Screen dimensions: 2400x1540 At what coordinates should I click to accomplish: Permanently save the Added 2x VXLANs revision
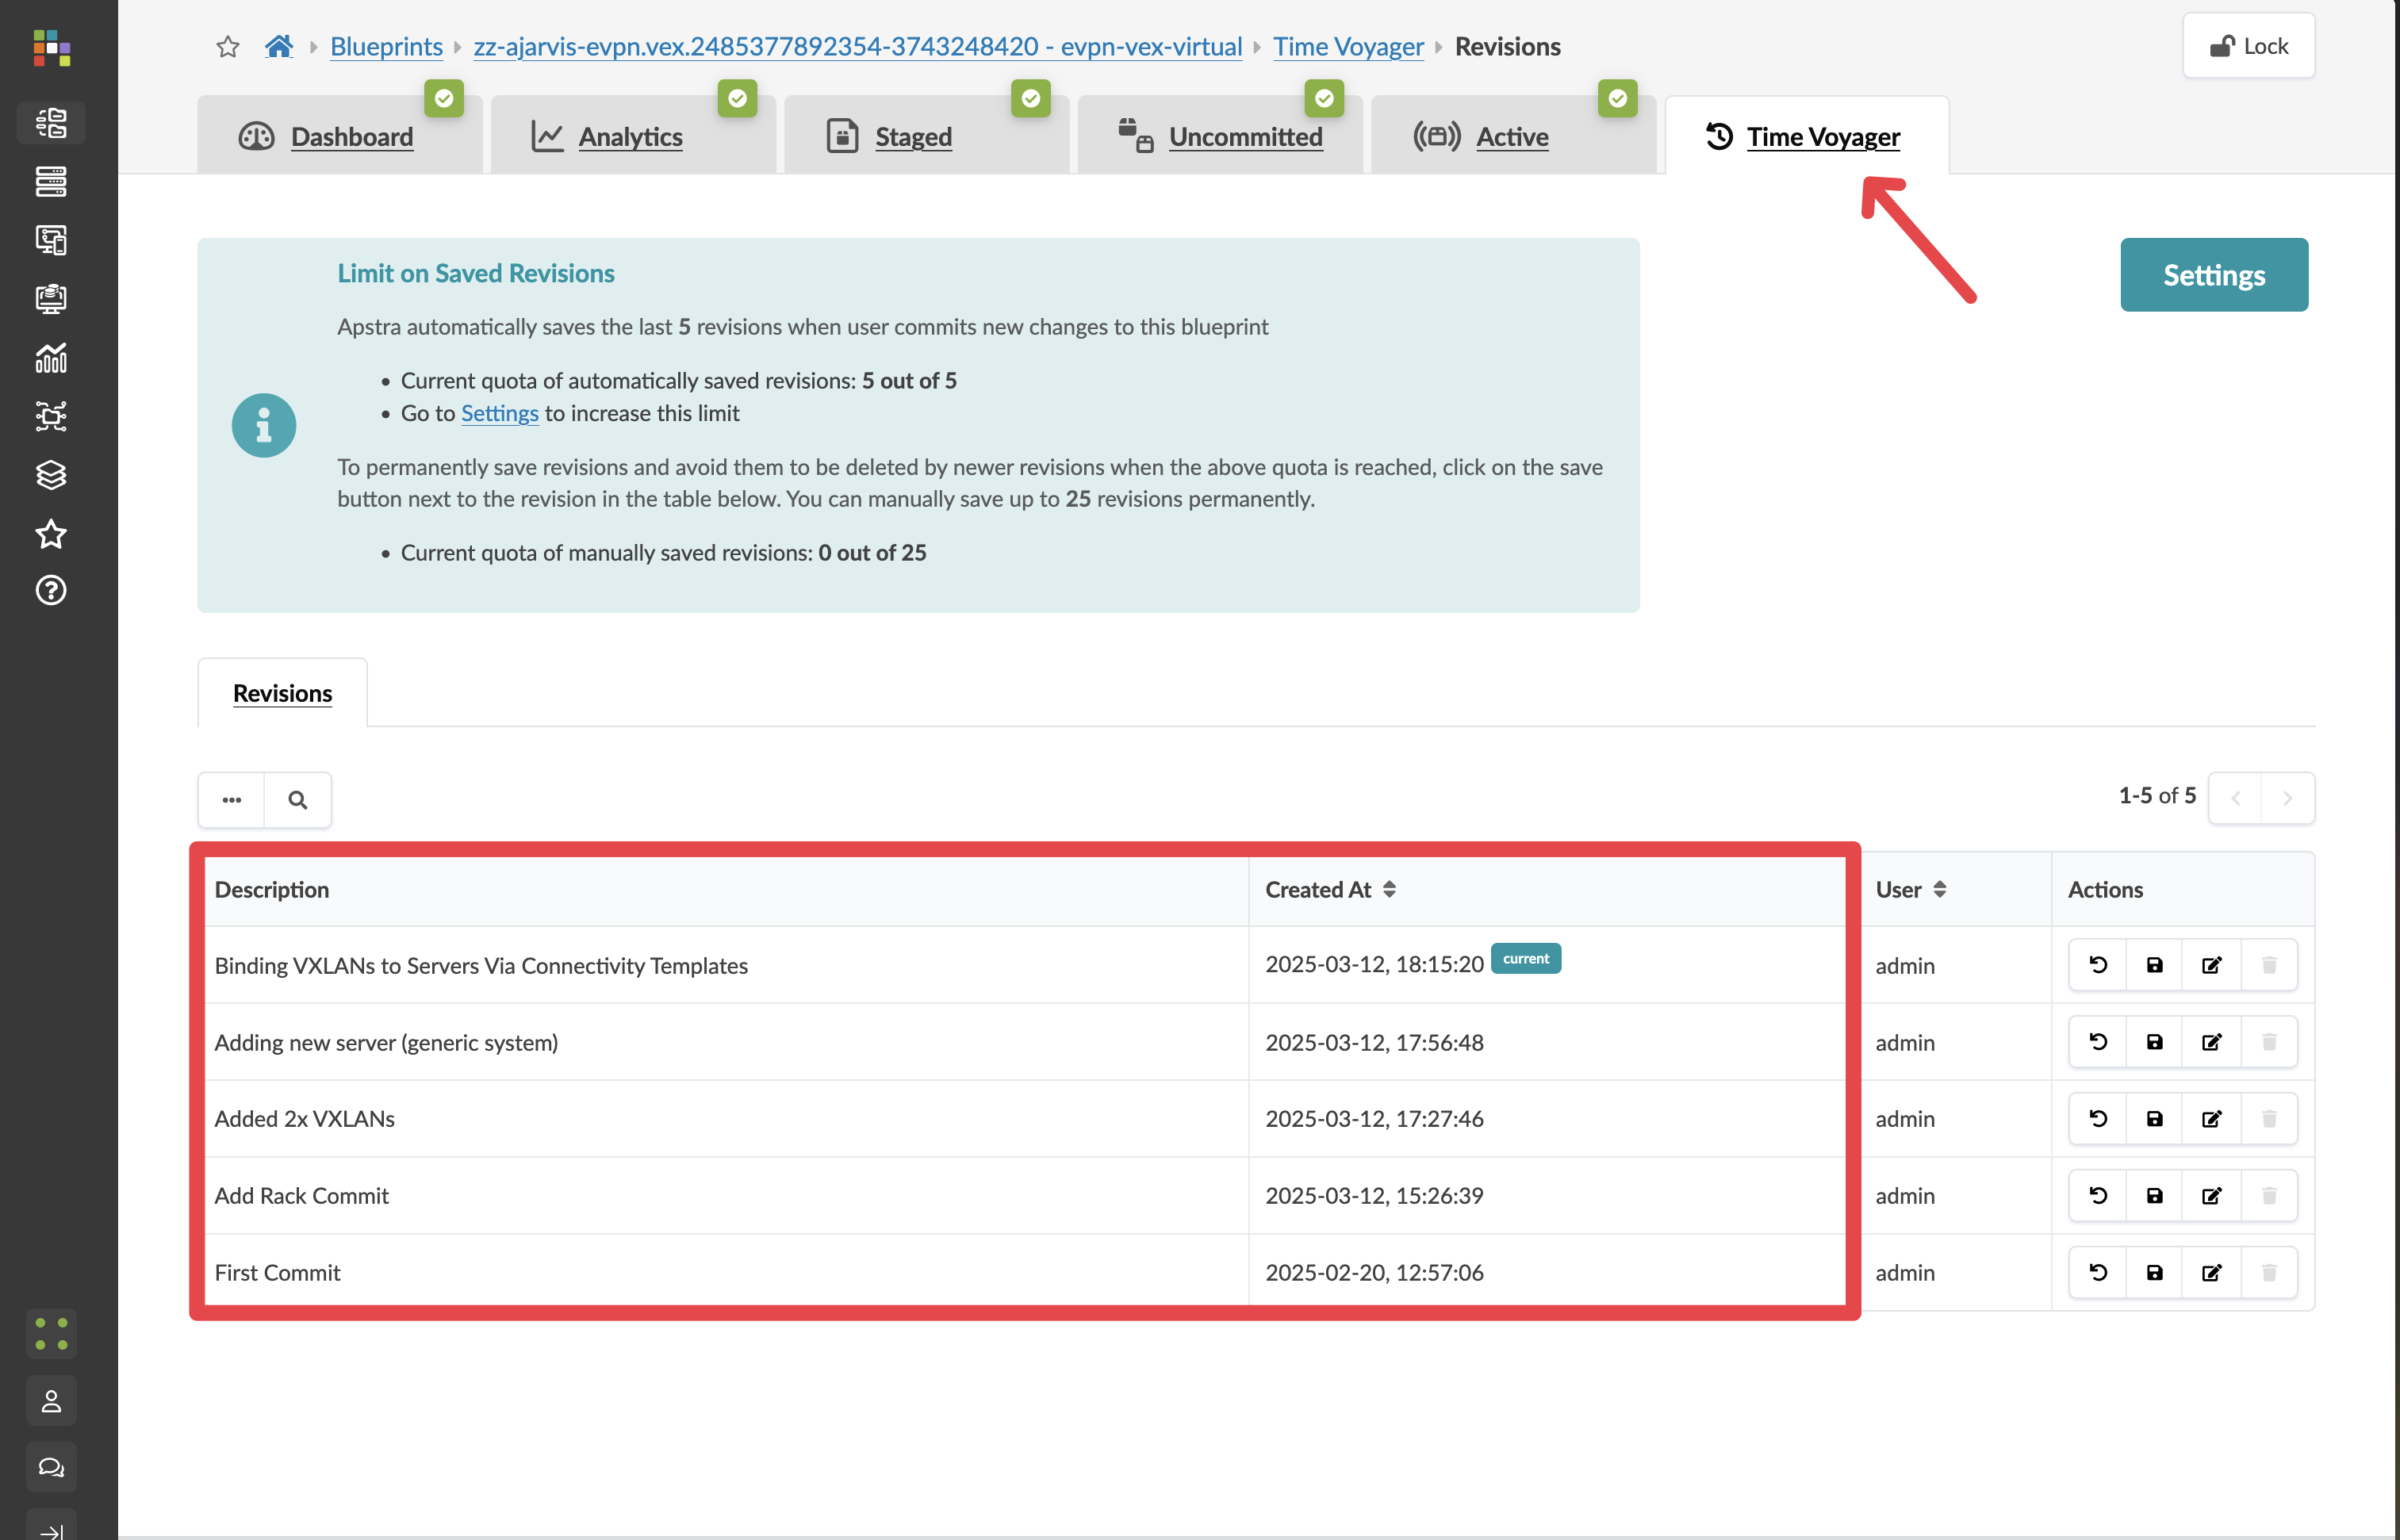2155,1118
